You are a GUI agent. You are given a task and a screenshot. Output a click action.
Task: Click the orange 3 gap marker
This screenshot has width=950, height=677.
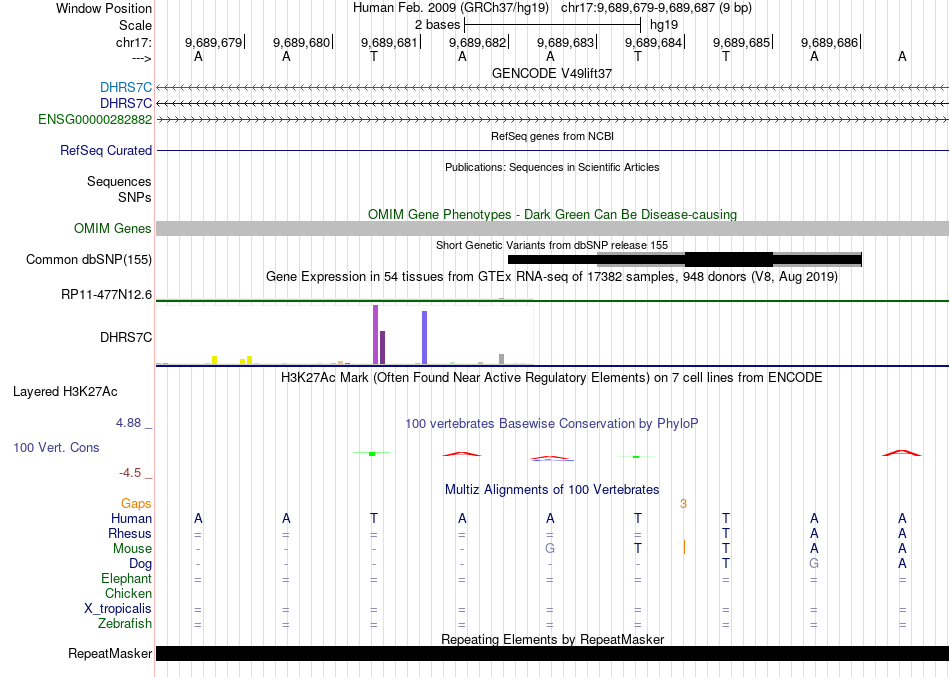(x=683, y=504)
